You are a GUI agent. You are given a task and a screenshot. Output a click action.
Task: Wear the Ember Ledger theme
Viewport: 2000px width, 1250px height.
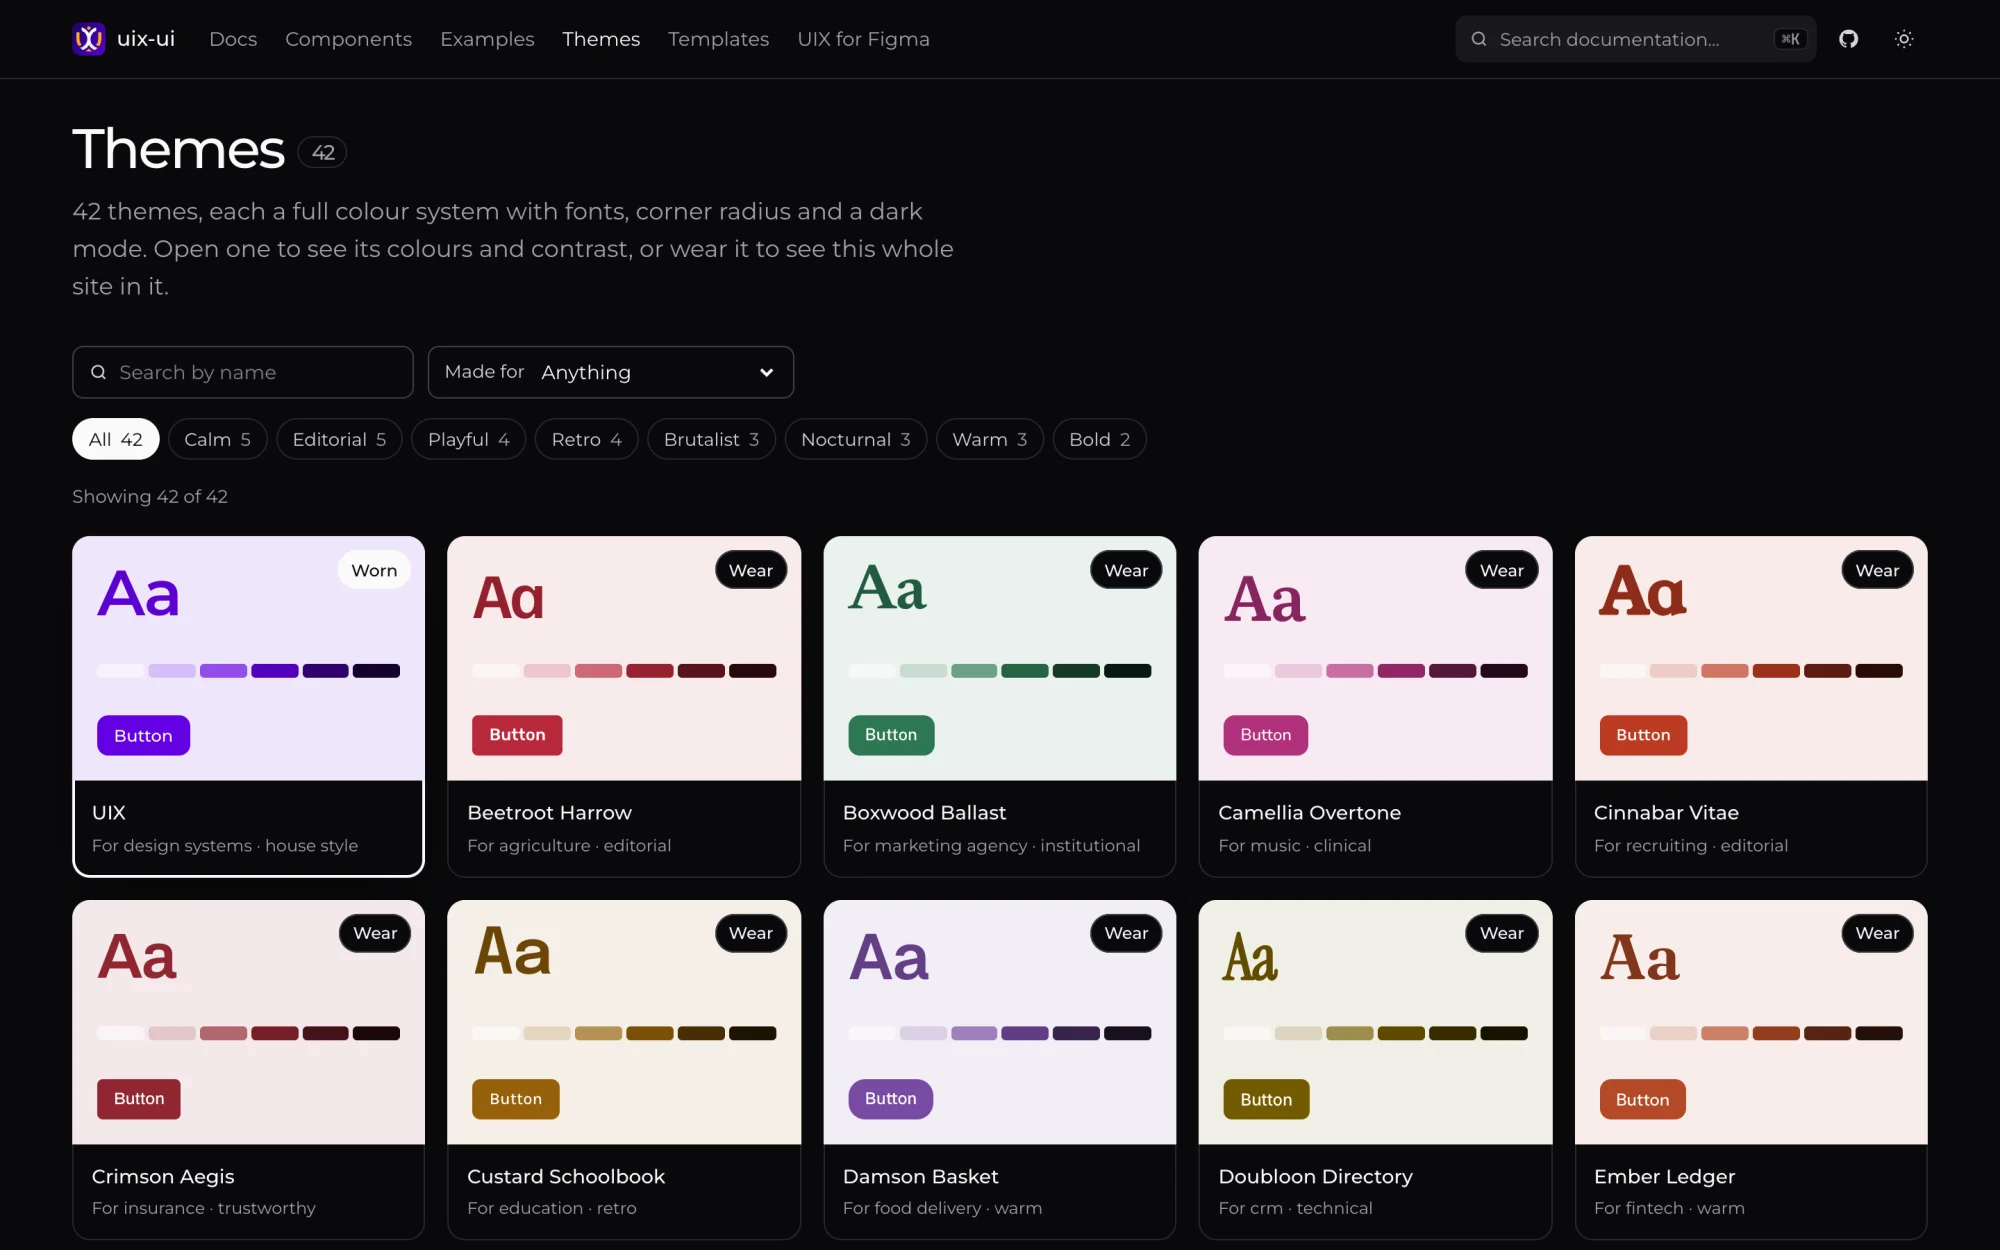pyautogui.click(x=1877, y=933)
